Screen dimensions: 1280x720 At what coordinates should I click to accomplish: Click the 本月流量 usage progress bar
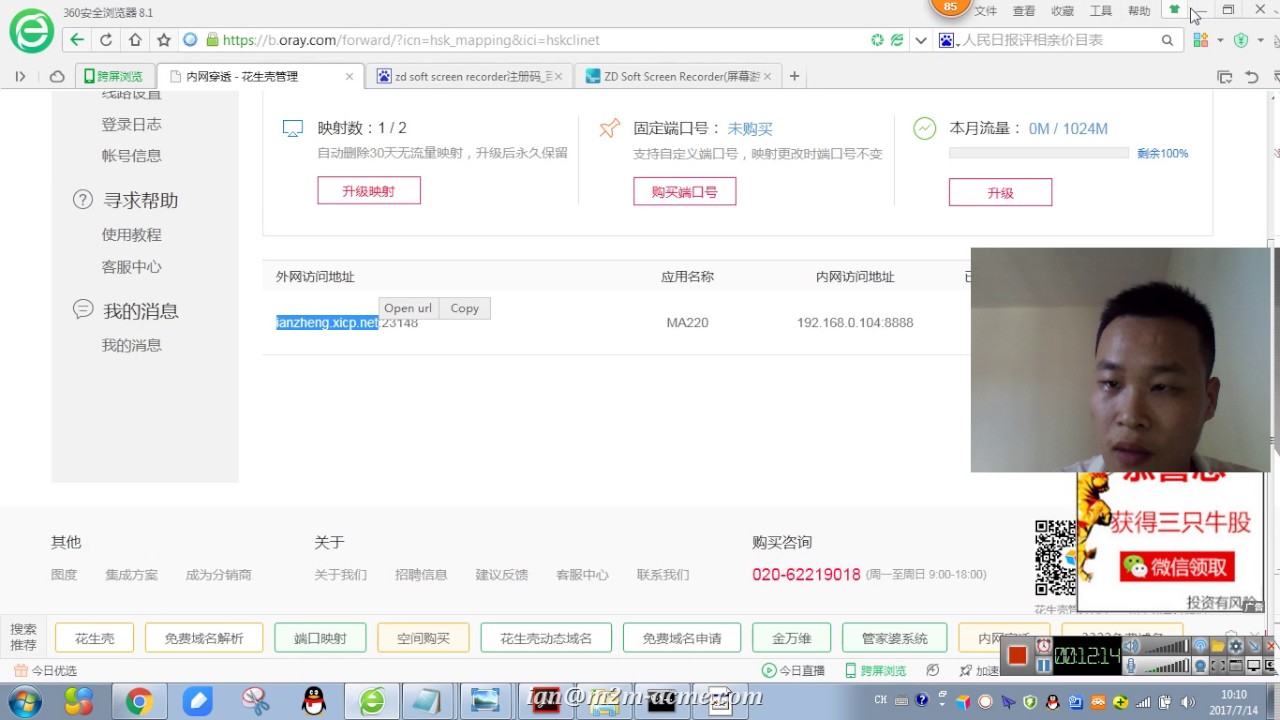(1039, 153)
